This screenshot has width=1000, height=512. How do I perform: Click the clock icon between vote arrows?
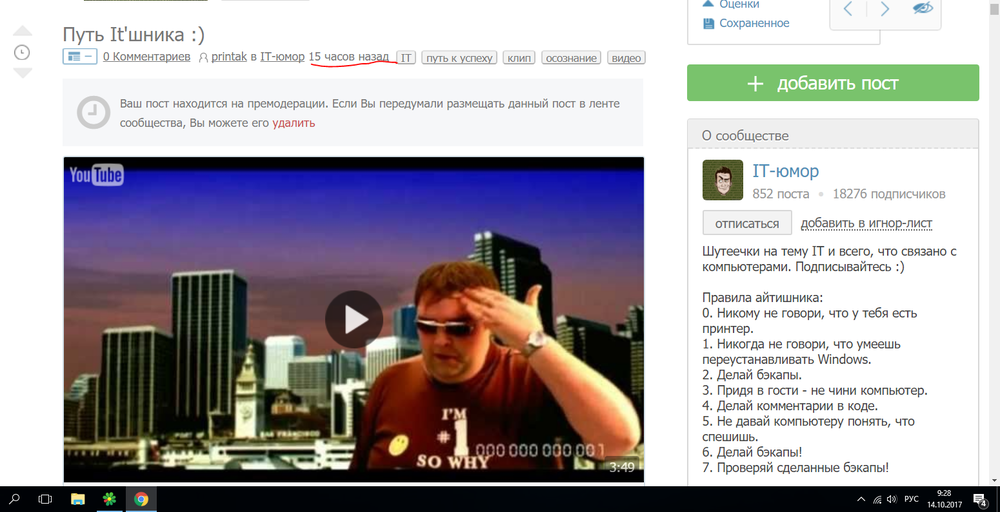(x=22, y=52)
